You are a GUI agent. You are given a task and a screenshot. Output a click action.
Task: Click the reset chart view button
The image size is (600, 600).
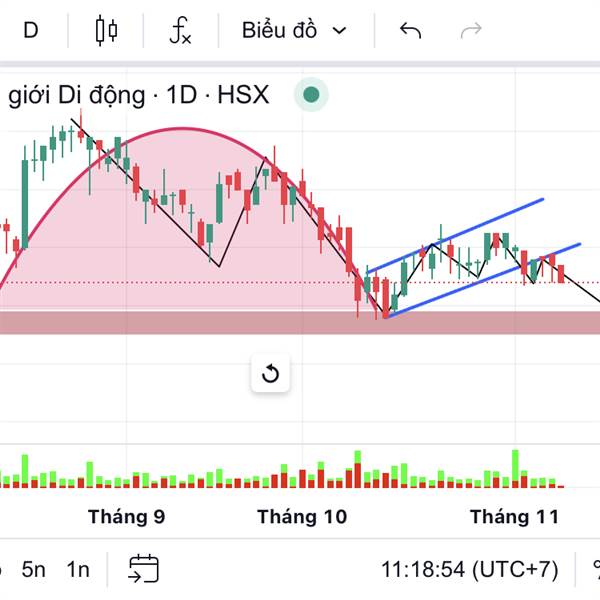(270, 373)
